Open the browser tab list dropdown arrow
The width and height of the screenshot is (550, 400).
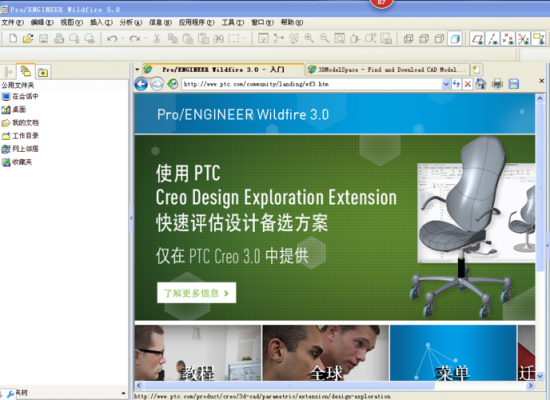coord(137,69)
